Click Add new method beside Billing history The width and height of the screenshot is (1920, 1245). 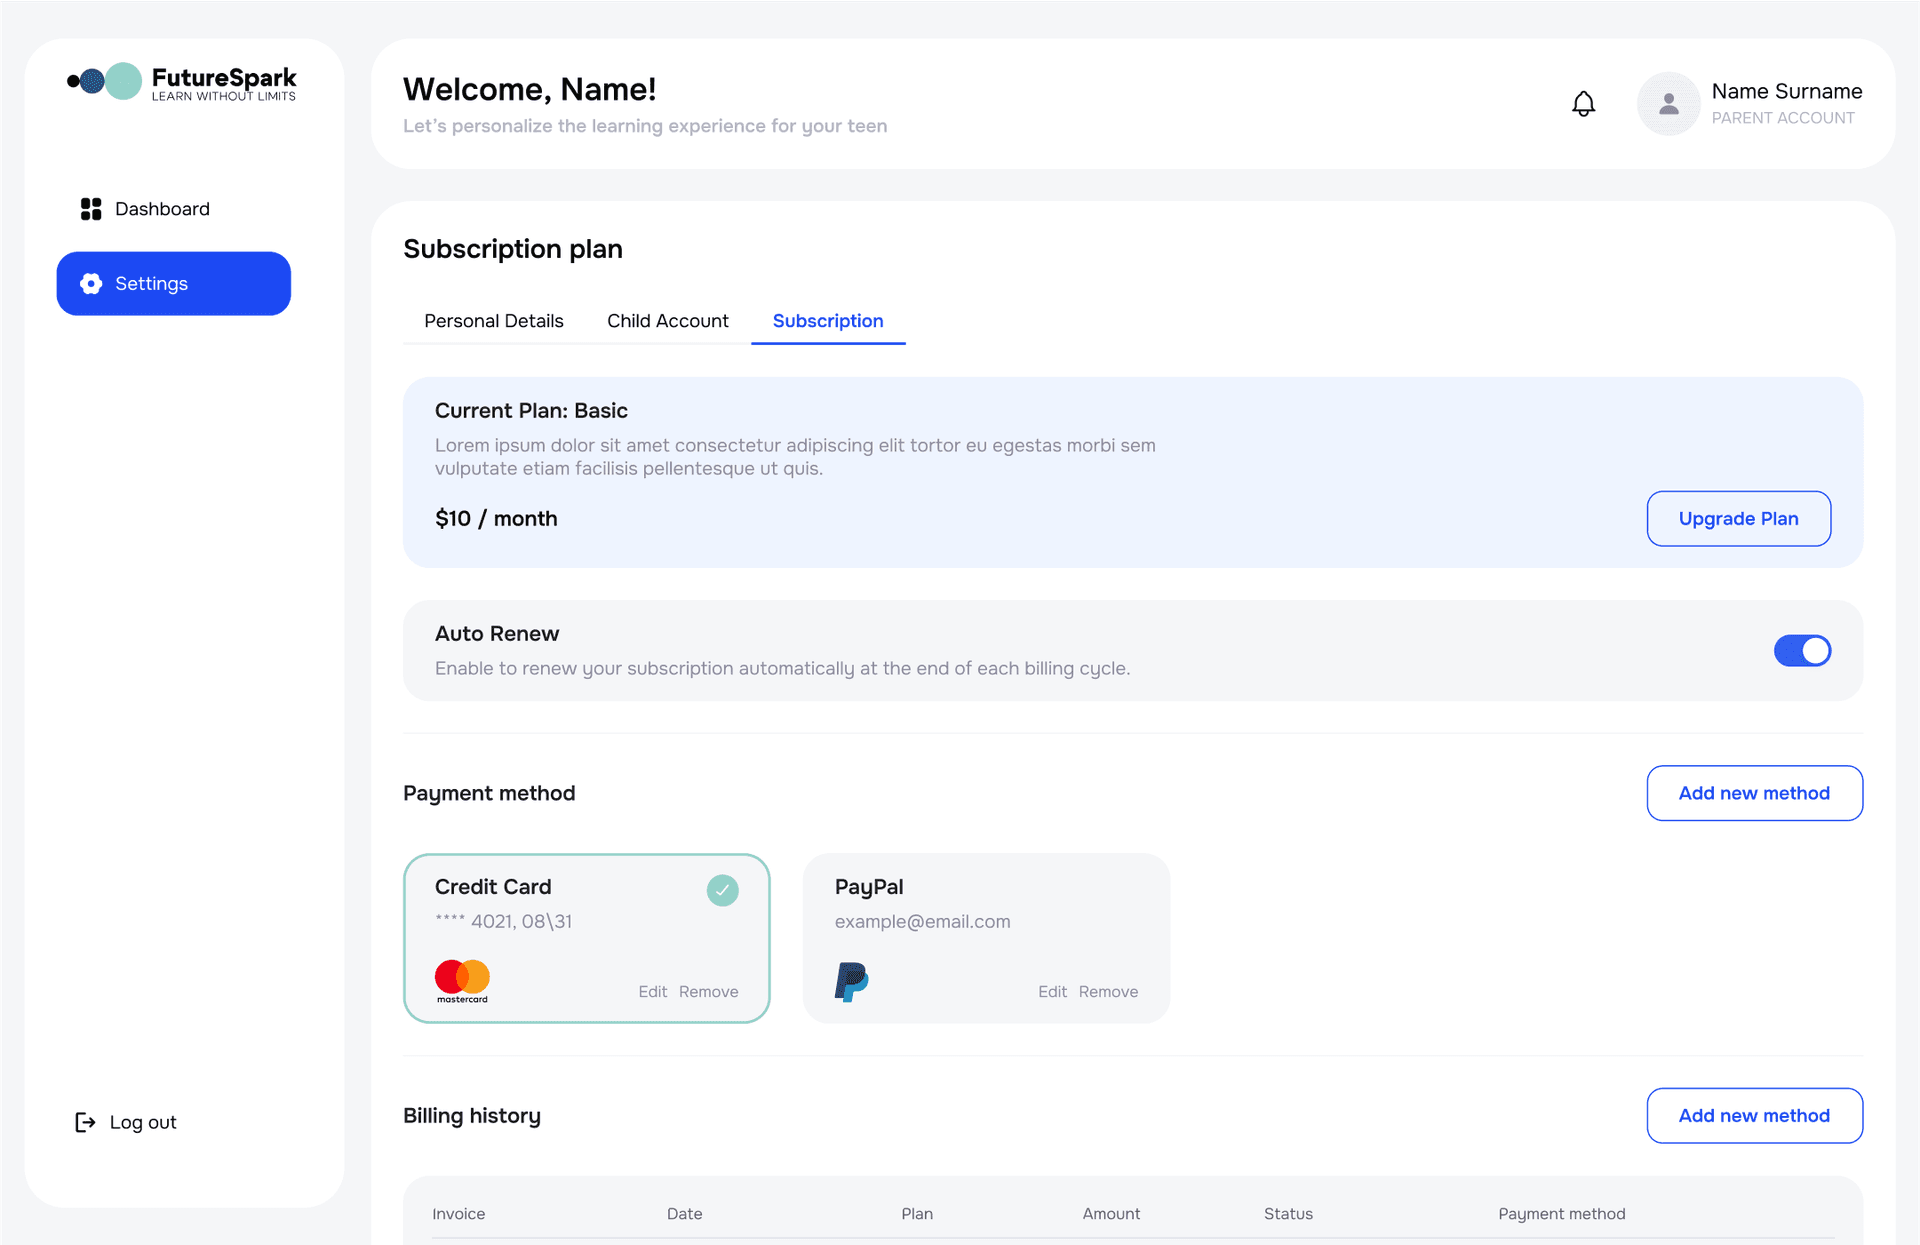click(x=1754, y=1115)
